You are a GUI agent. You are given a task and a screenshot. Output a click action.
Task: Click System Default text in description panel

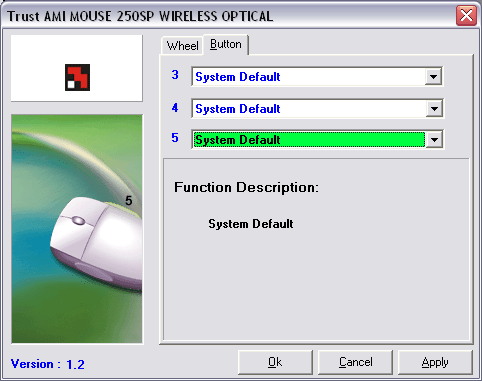(x=251, y=224)
